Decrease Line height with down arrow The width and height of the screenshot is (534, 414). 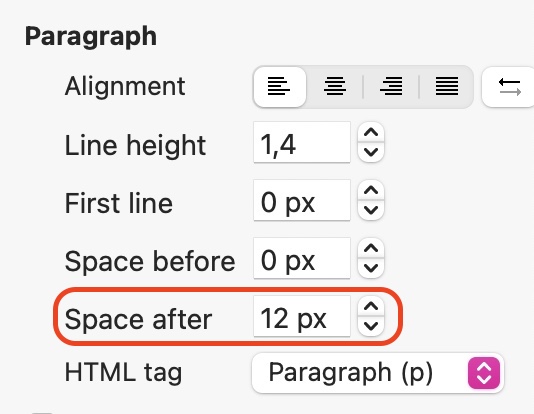click(x=371, y=152)
